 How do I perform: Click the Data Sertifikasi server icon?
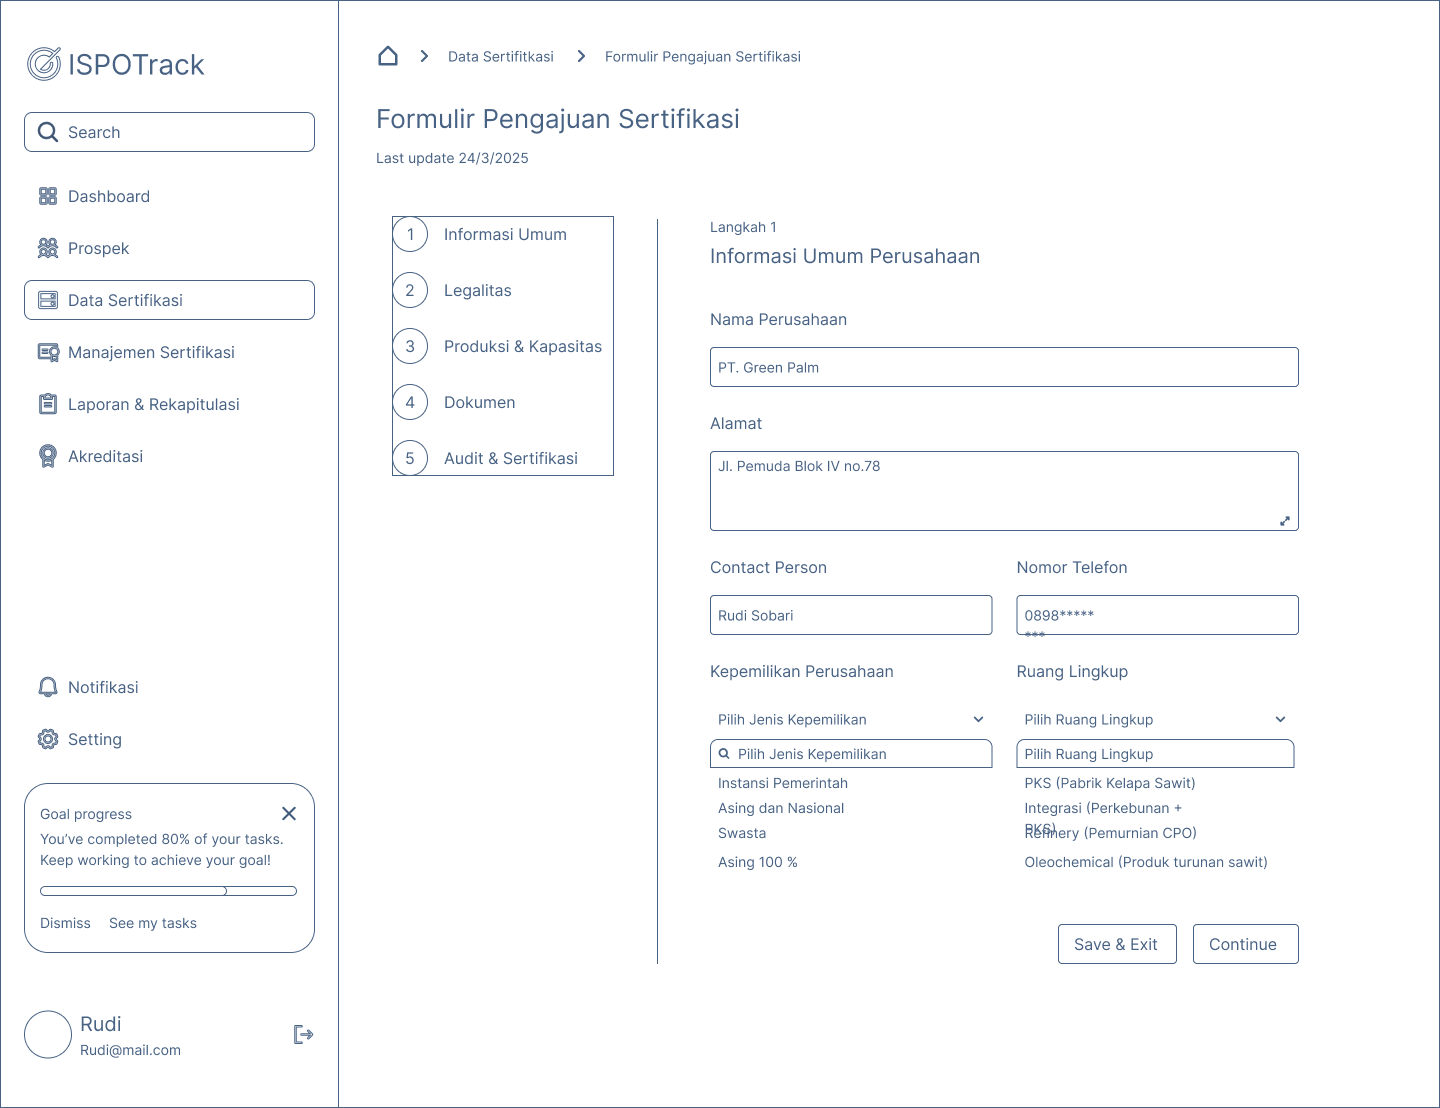click(x=48, y=300)
